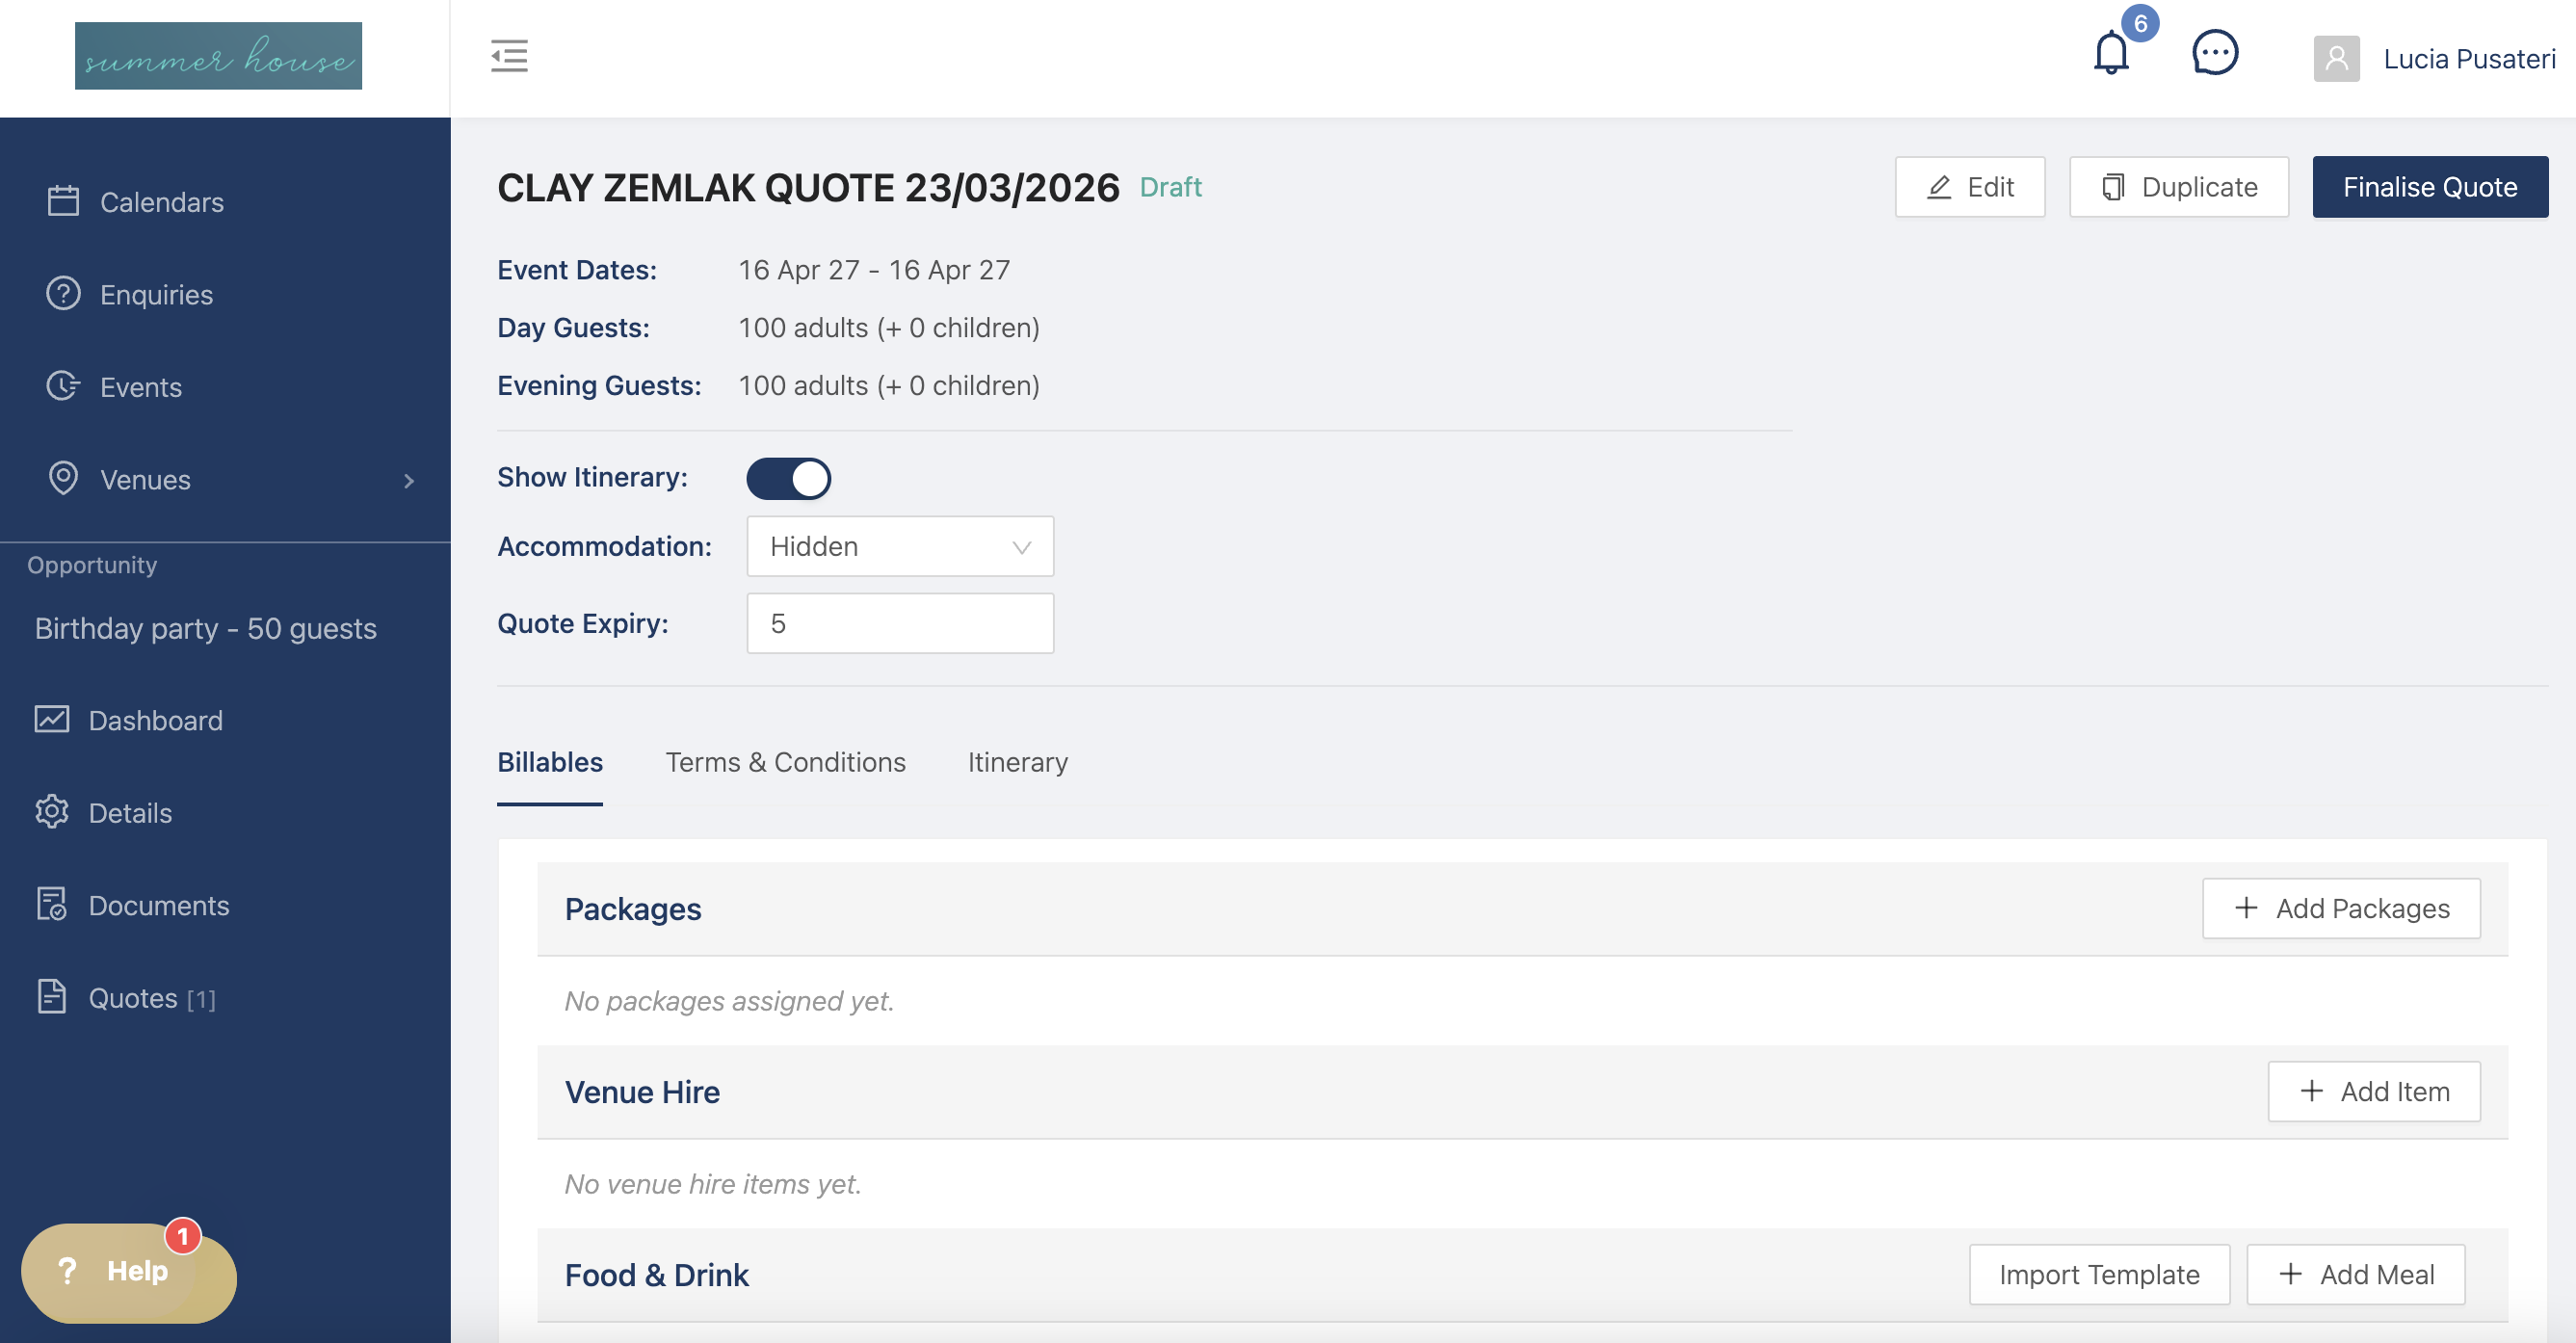Collapse the sidebar with the menu-fold icon
The width and height of the screenshot is (2576, 1343).
click(509, 56)
